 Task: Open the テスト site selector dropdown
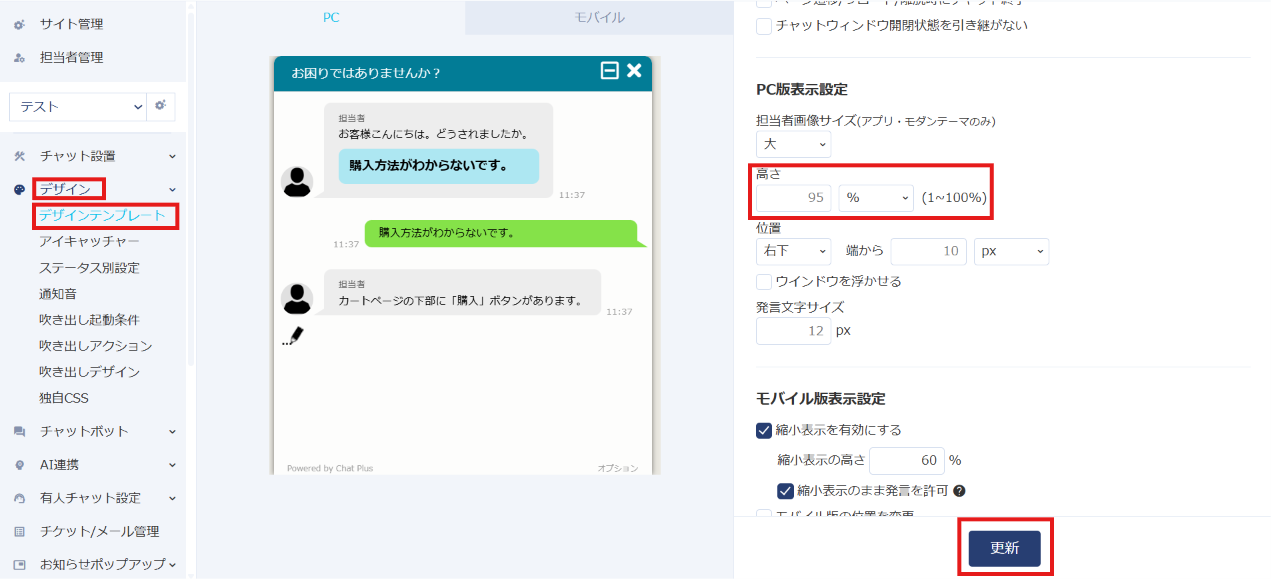click(78, 106)
